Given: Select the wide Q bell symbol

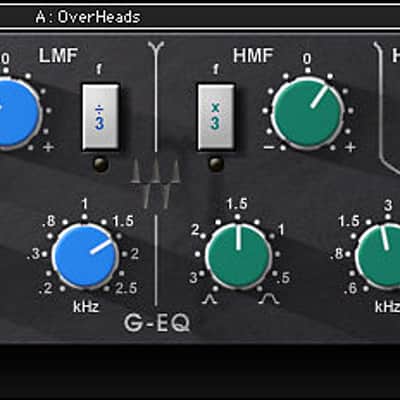Looking at the screenshot, I should pos(270,299).
